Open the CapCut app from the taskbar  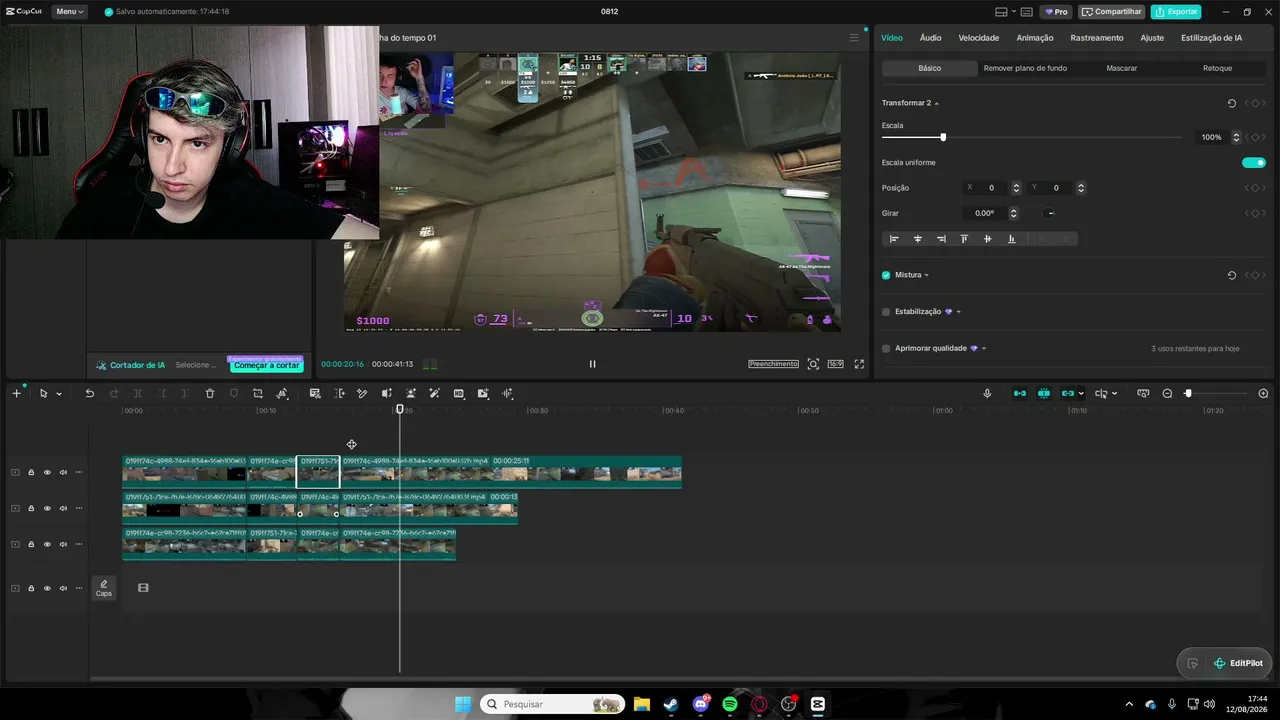817,704
